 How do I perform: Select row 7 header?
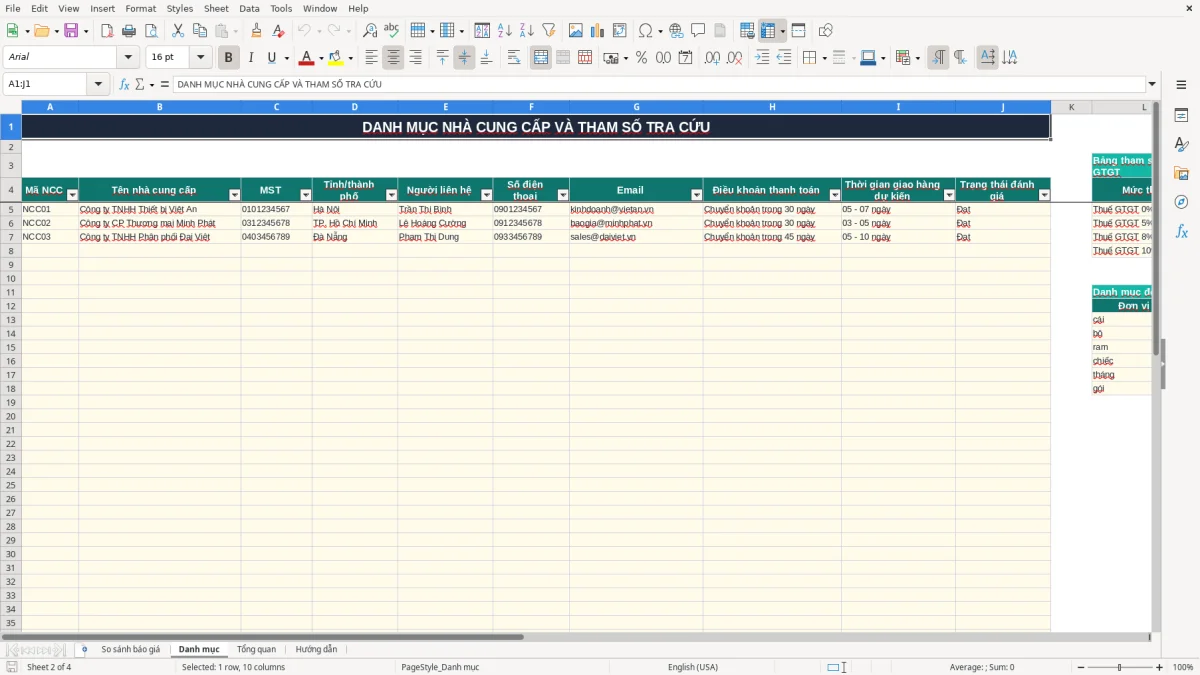[11, 237]
